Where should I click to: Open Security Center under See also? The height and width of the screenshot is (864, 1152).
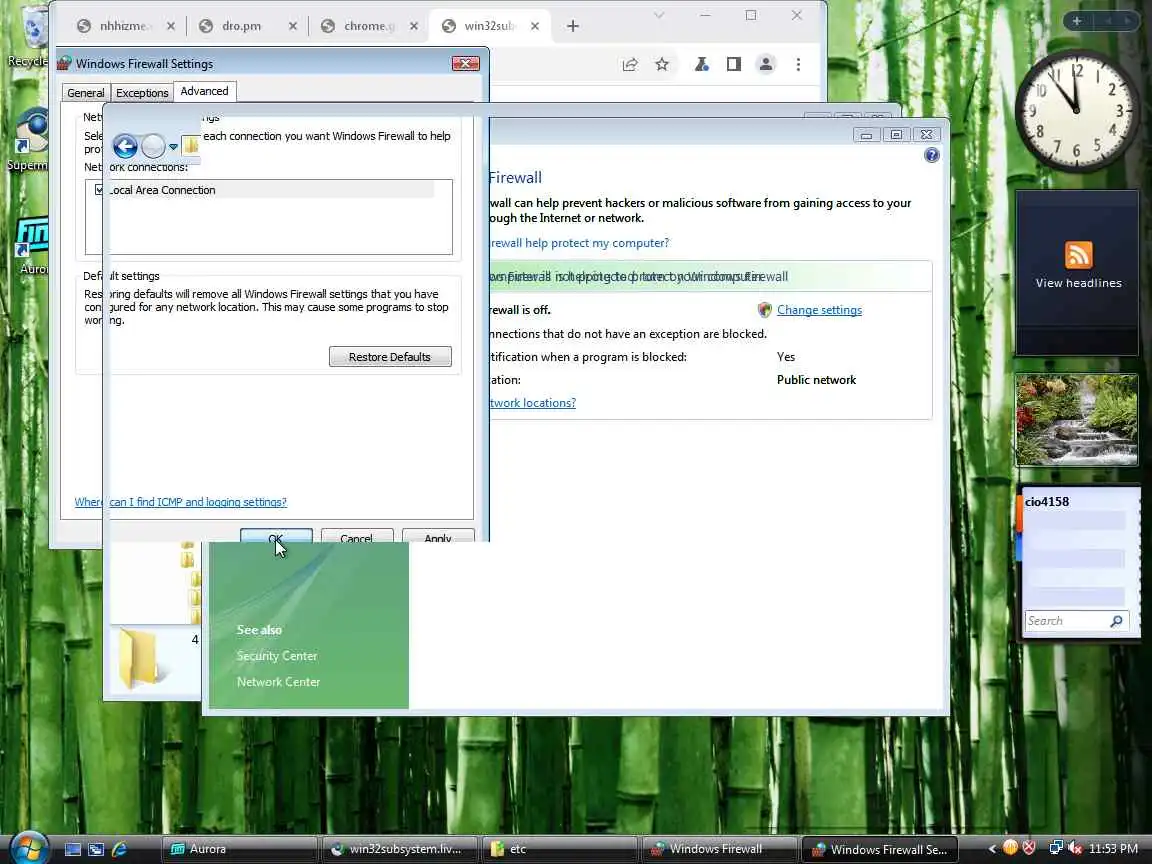tap(277, 655)
